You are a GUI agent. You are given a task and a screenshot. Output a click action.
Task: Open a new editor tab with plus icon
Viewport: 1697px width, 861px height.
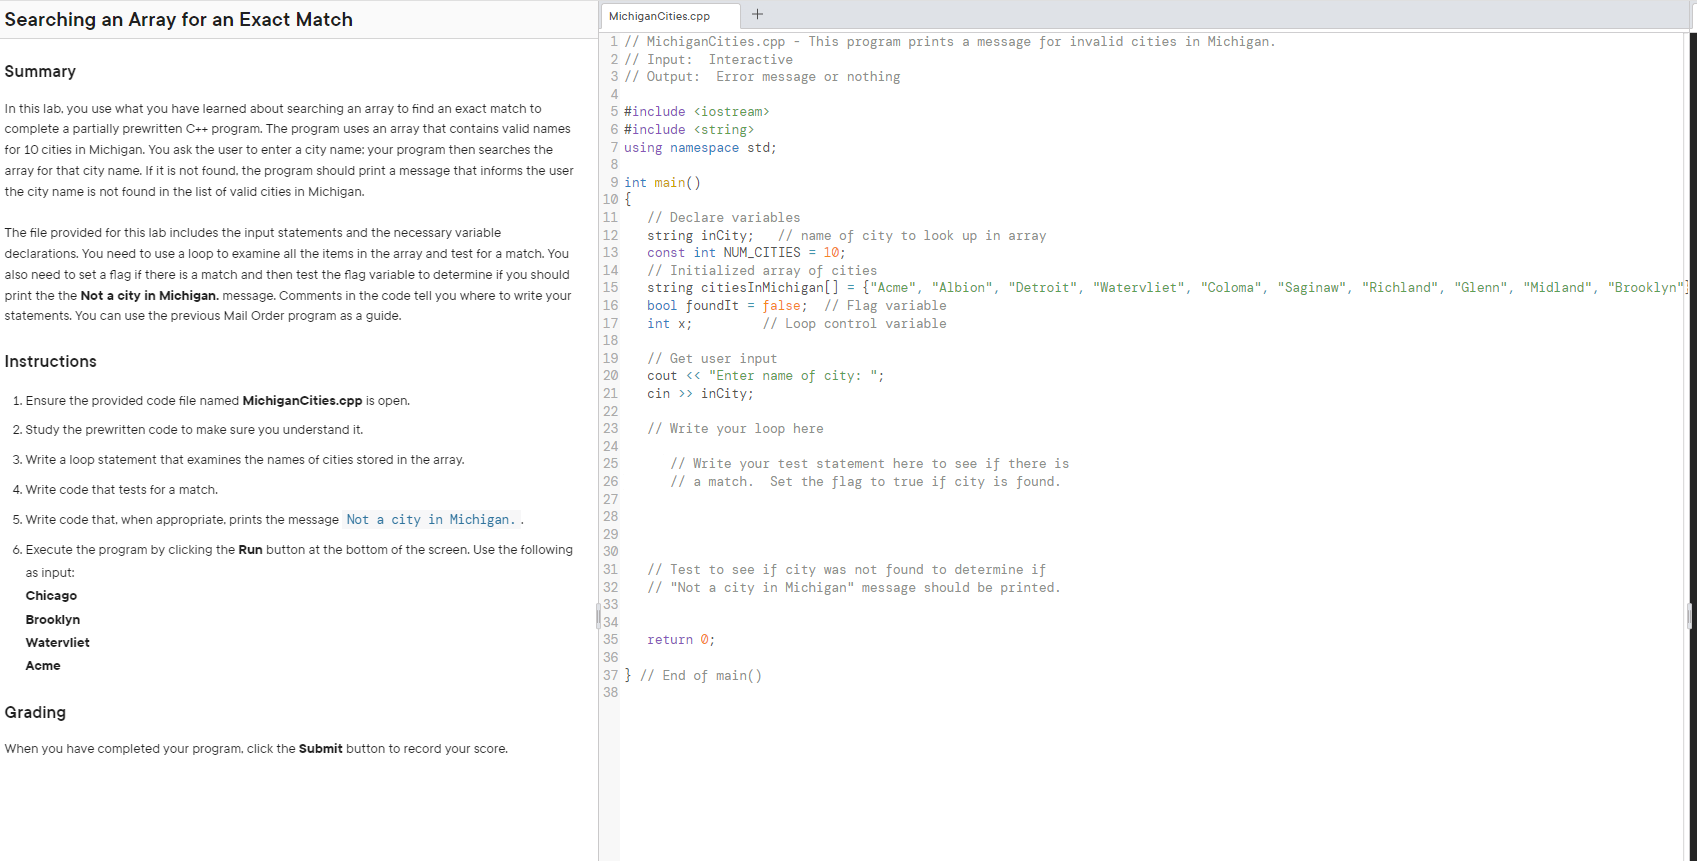pyautogui.click(x=757, y=14)
